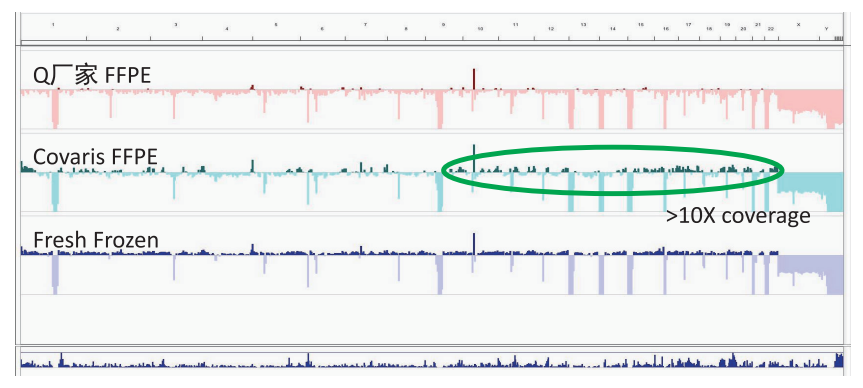This screenshot has width=863, height=388.
Task: Select chromosome 5 label in ruler
Action: 276,25
